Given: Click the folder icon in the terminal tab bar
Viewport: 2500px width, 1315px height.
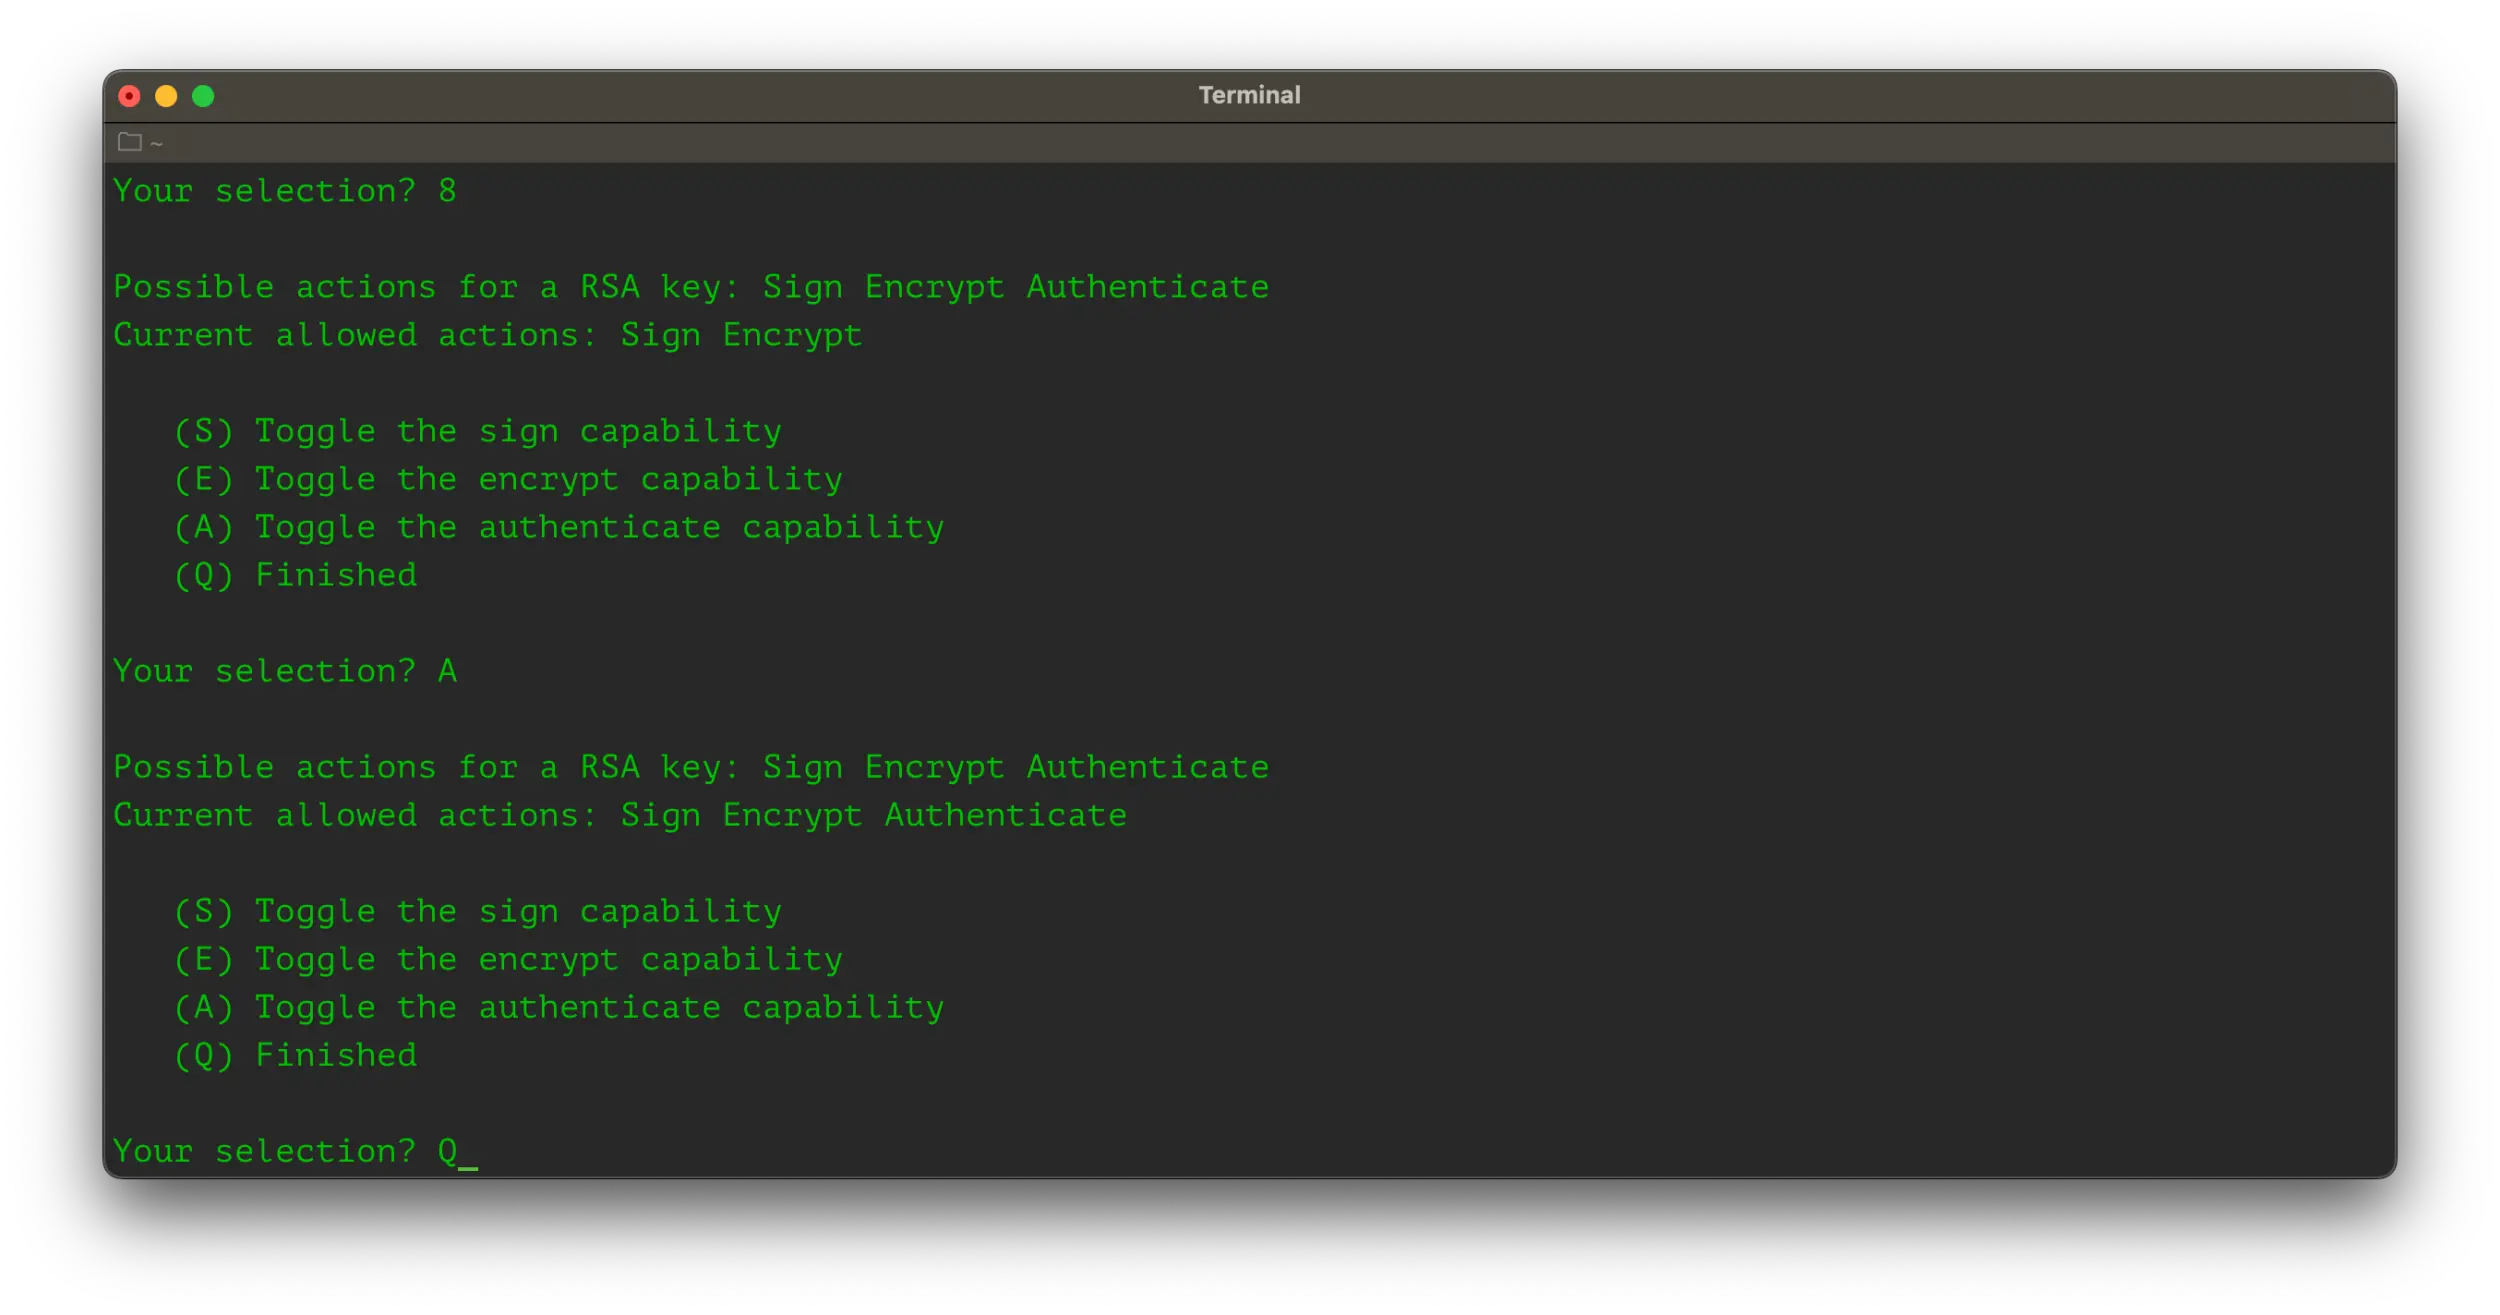Looking at the screenshot, I should [128, 141].
